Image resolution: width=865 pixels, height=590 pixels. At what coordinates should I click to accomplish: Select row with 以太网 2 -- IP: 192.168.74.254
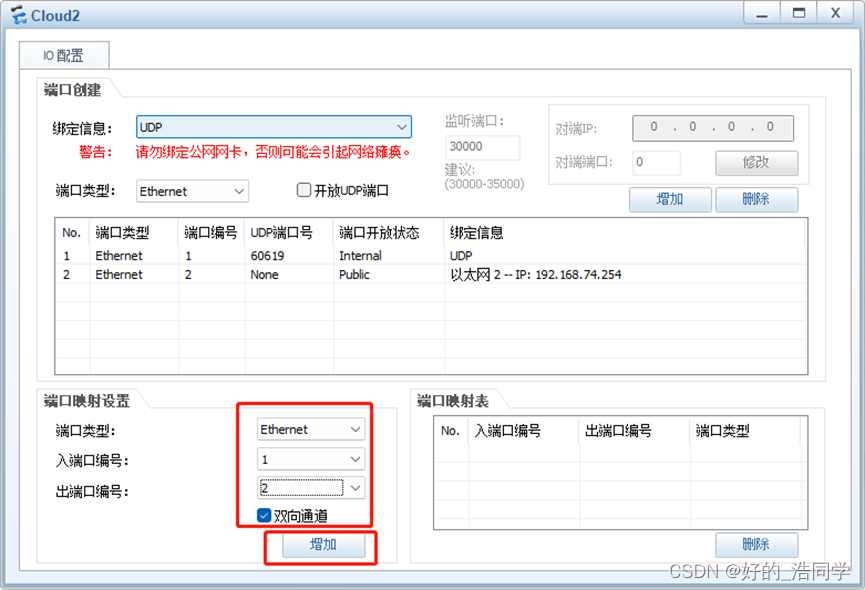pyautogui.click(x=431, y=275)
